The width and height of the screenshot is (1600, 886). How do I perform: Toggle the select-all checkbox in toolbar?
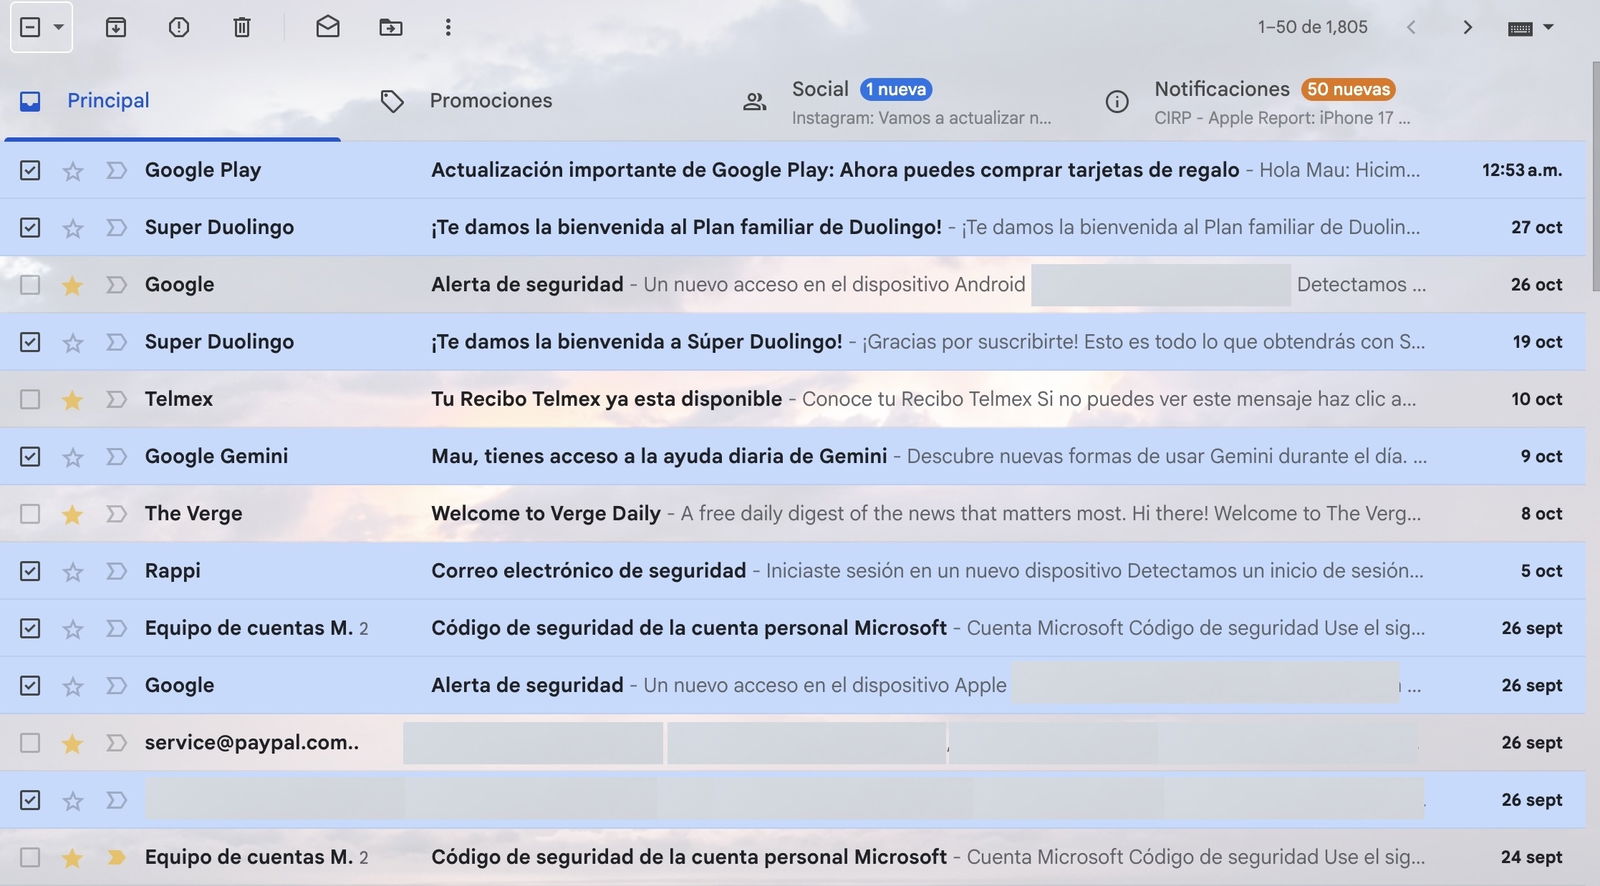30,27
